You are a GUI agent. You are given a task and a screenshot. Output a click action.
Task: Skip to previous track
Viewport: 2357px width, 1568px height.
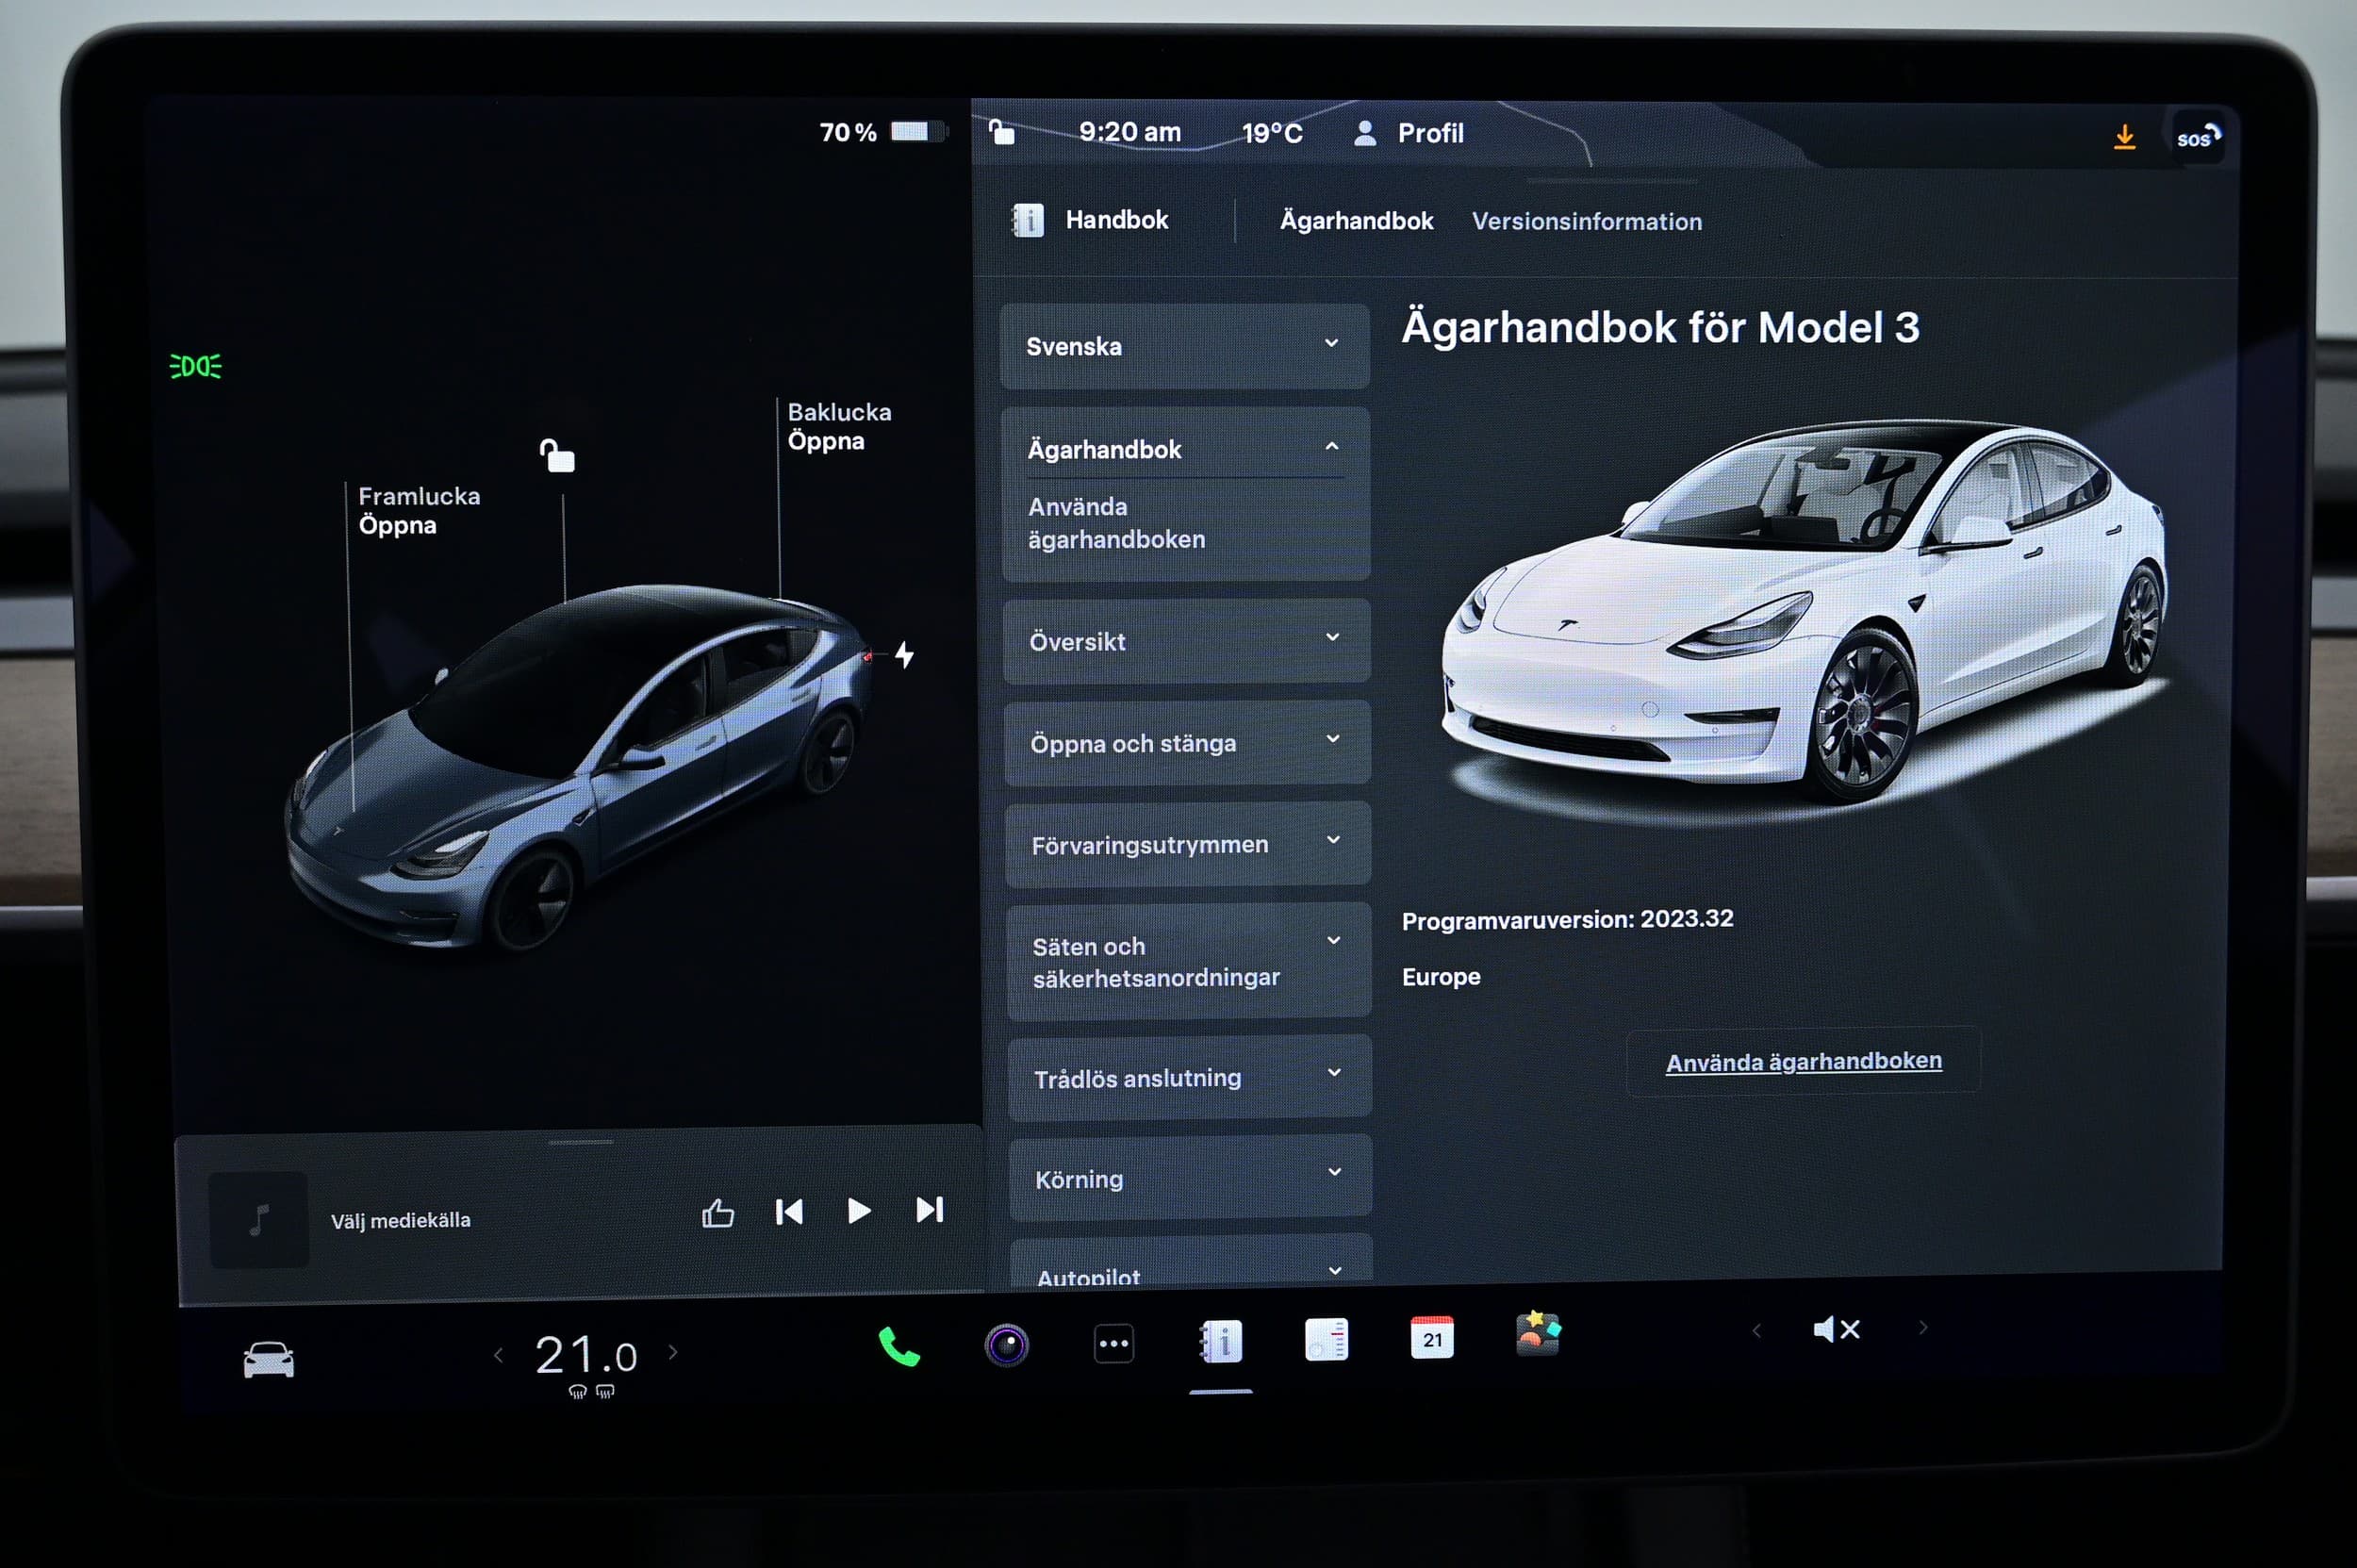pyautogui.click(x=789, y=1212)
